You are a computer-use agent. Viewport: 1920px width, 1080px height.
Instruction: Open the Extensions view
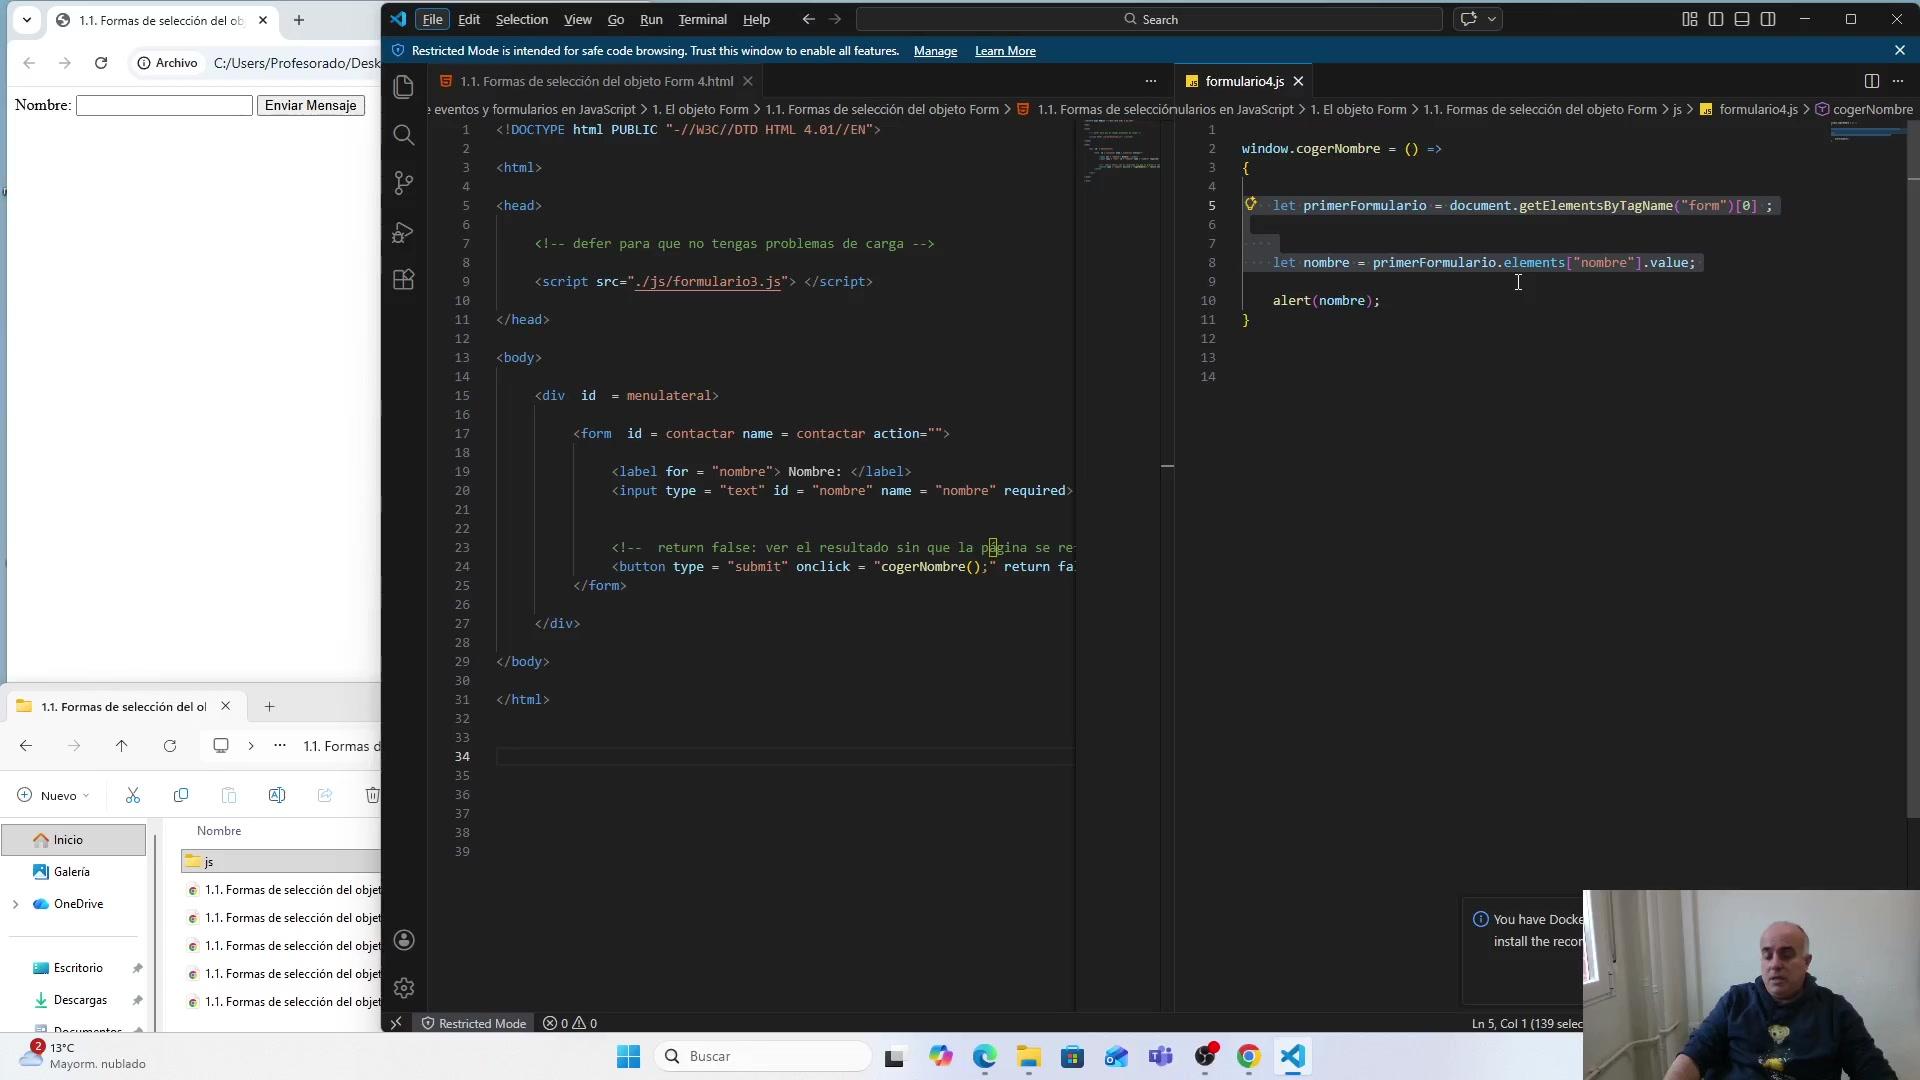(404, 280)
